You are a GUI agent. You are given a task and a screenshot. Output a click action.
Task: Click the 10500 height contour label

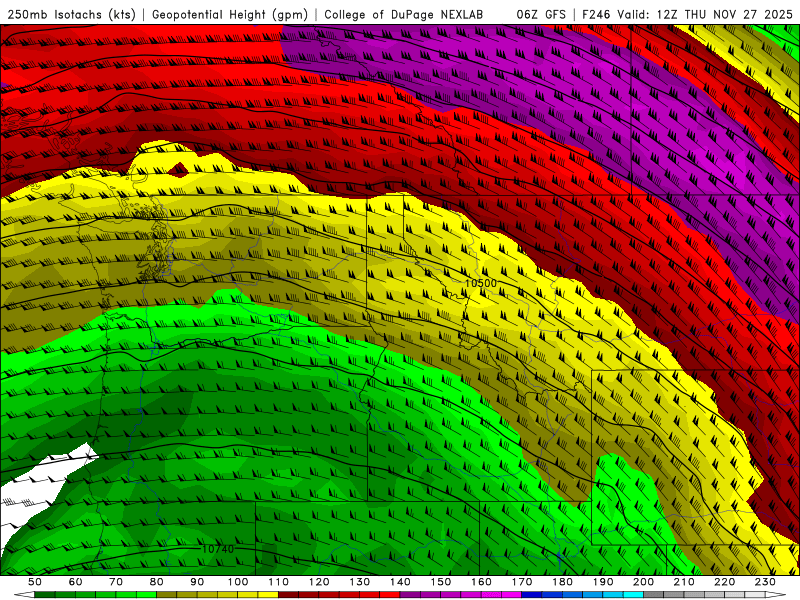pyautogui.click(x=481, y=283)
